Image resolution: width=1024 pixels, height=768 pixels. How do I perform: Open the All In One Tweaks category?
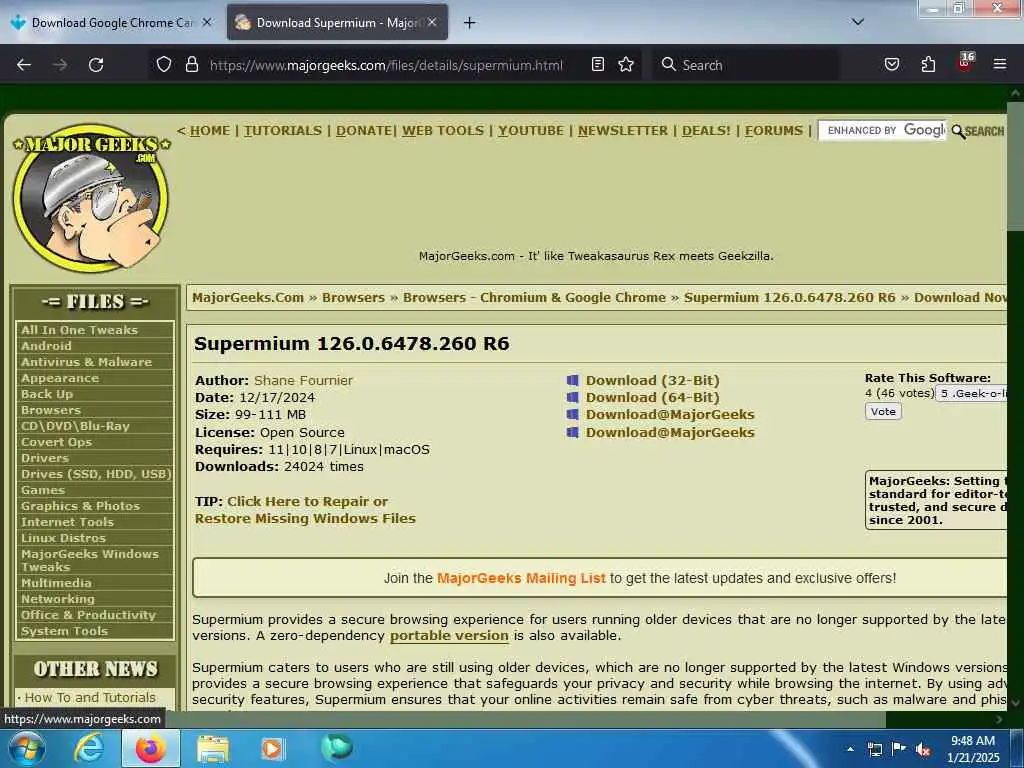(x=79, y=330)
